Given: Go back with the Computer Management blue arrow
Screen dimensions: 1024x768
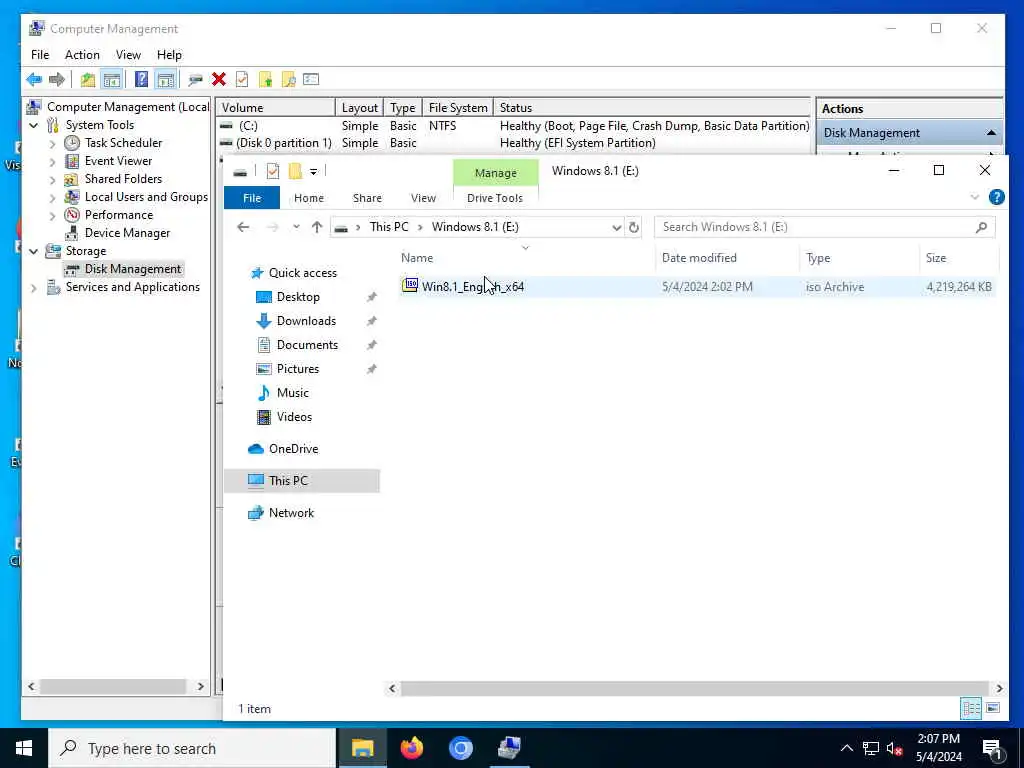Looking at the screenshot, I should [34, 80].
